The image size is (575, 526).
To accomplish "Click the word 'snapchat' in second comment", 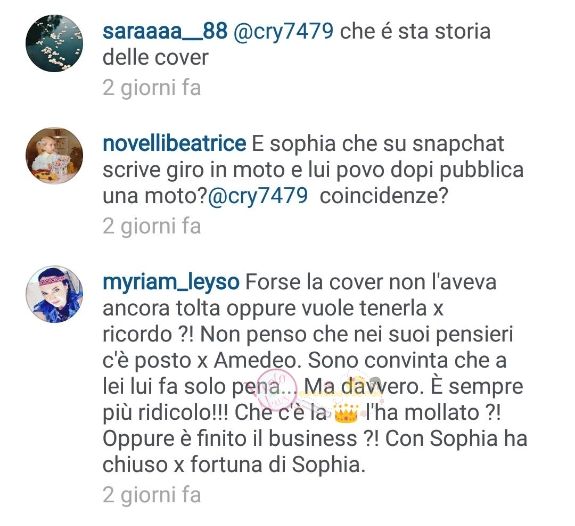I will point(458,144).
